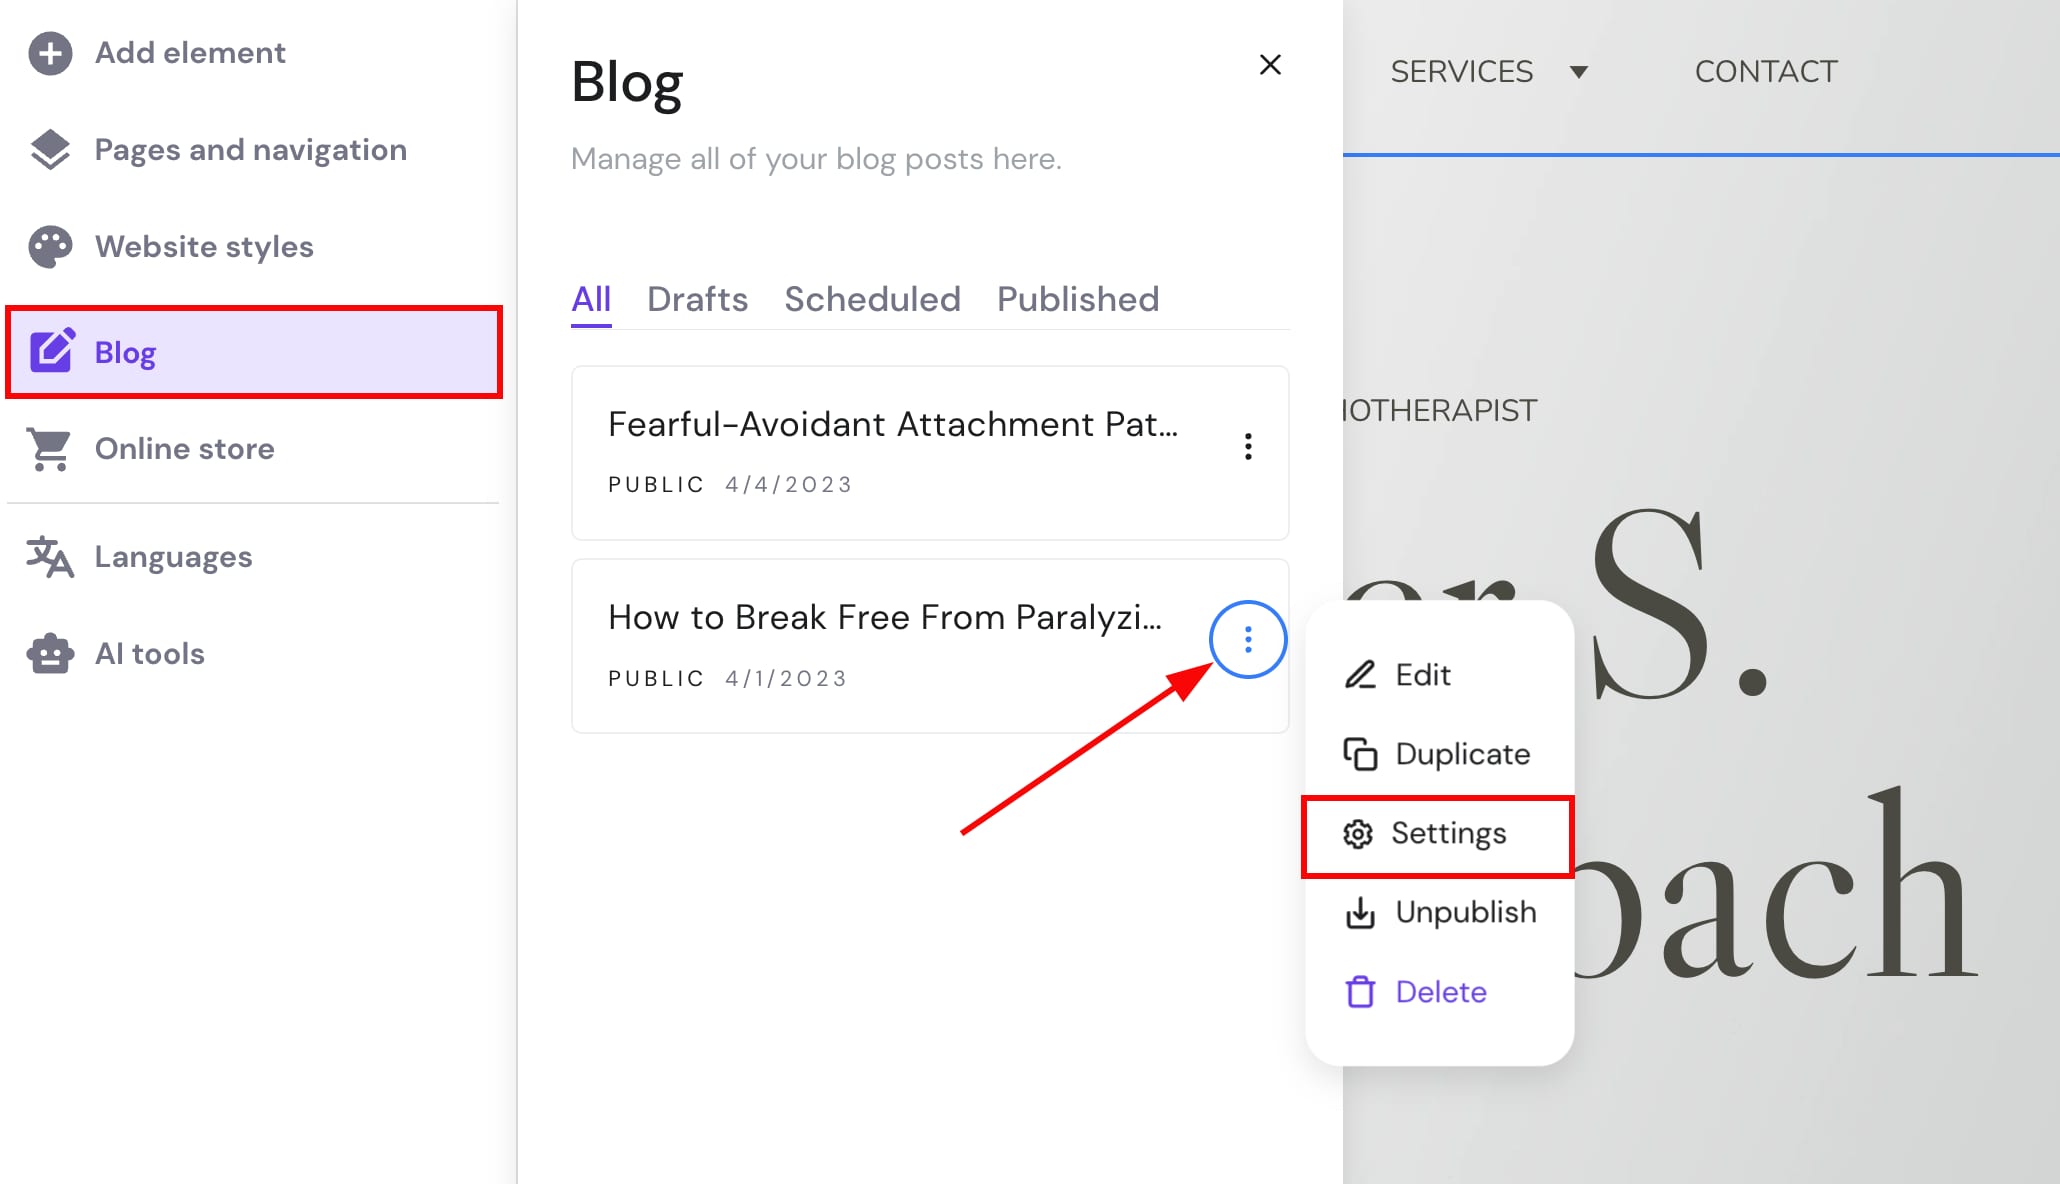Screen dimensions: 2060x1184
Task: Open the Online store panel
Action: click(x=184, y=448)
